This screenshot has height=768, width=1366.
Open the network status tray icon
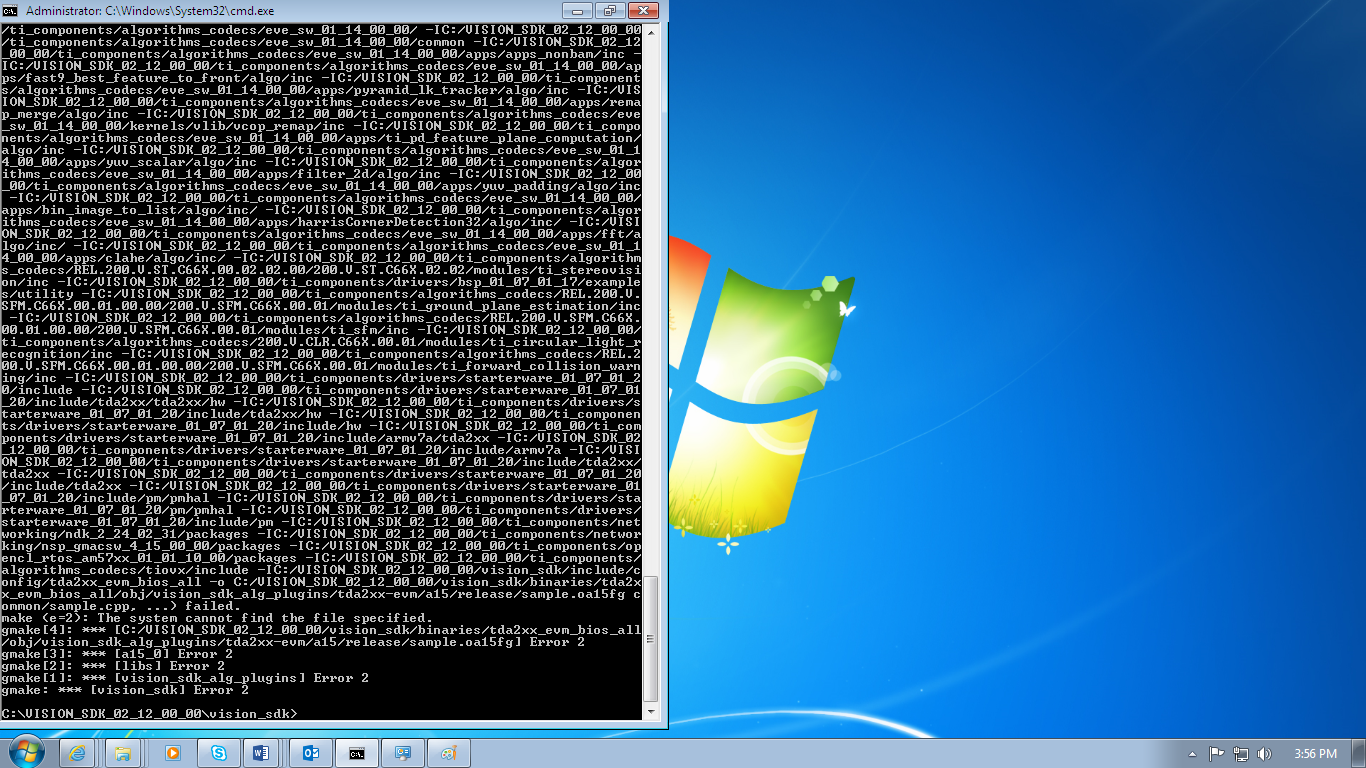coord(1241,754)
